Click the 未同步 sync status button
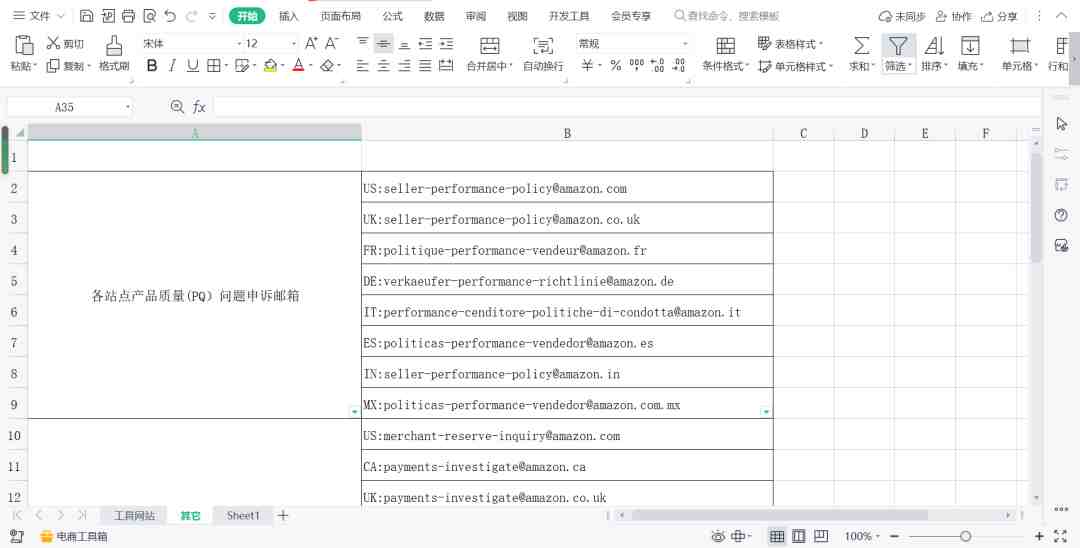This screenshot has width=1080, height=548. [902, 16]
